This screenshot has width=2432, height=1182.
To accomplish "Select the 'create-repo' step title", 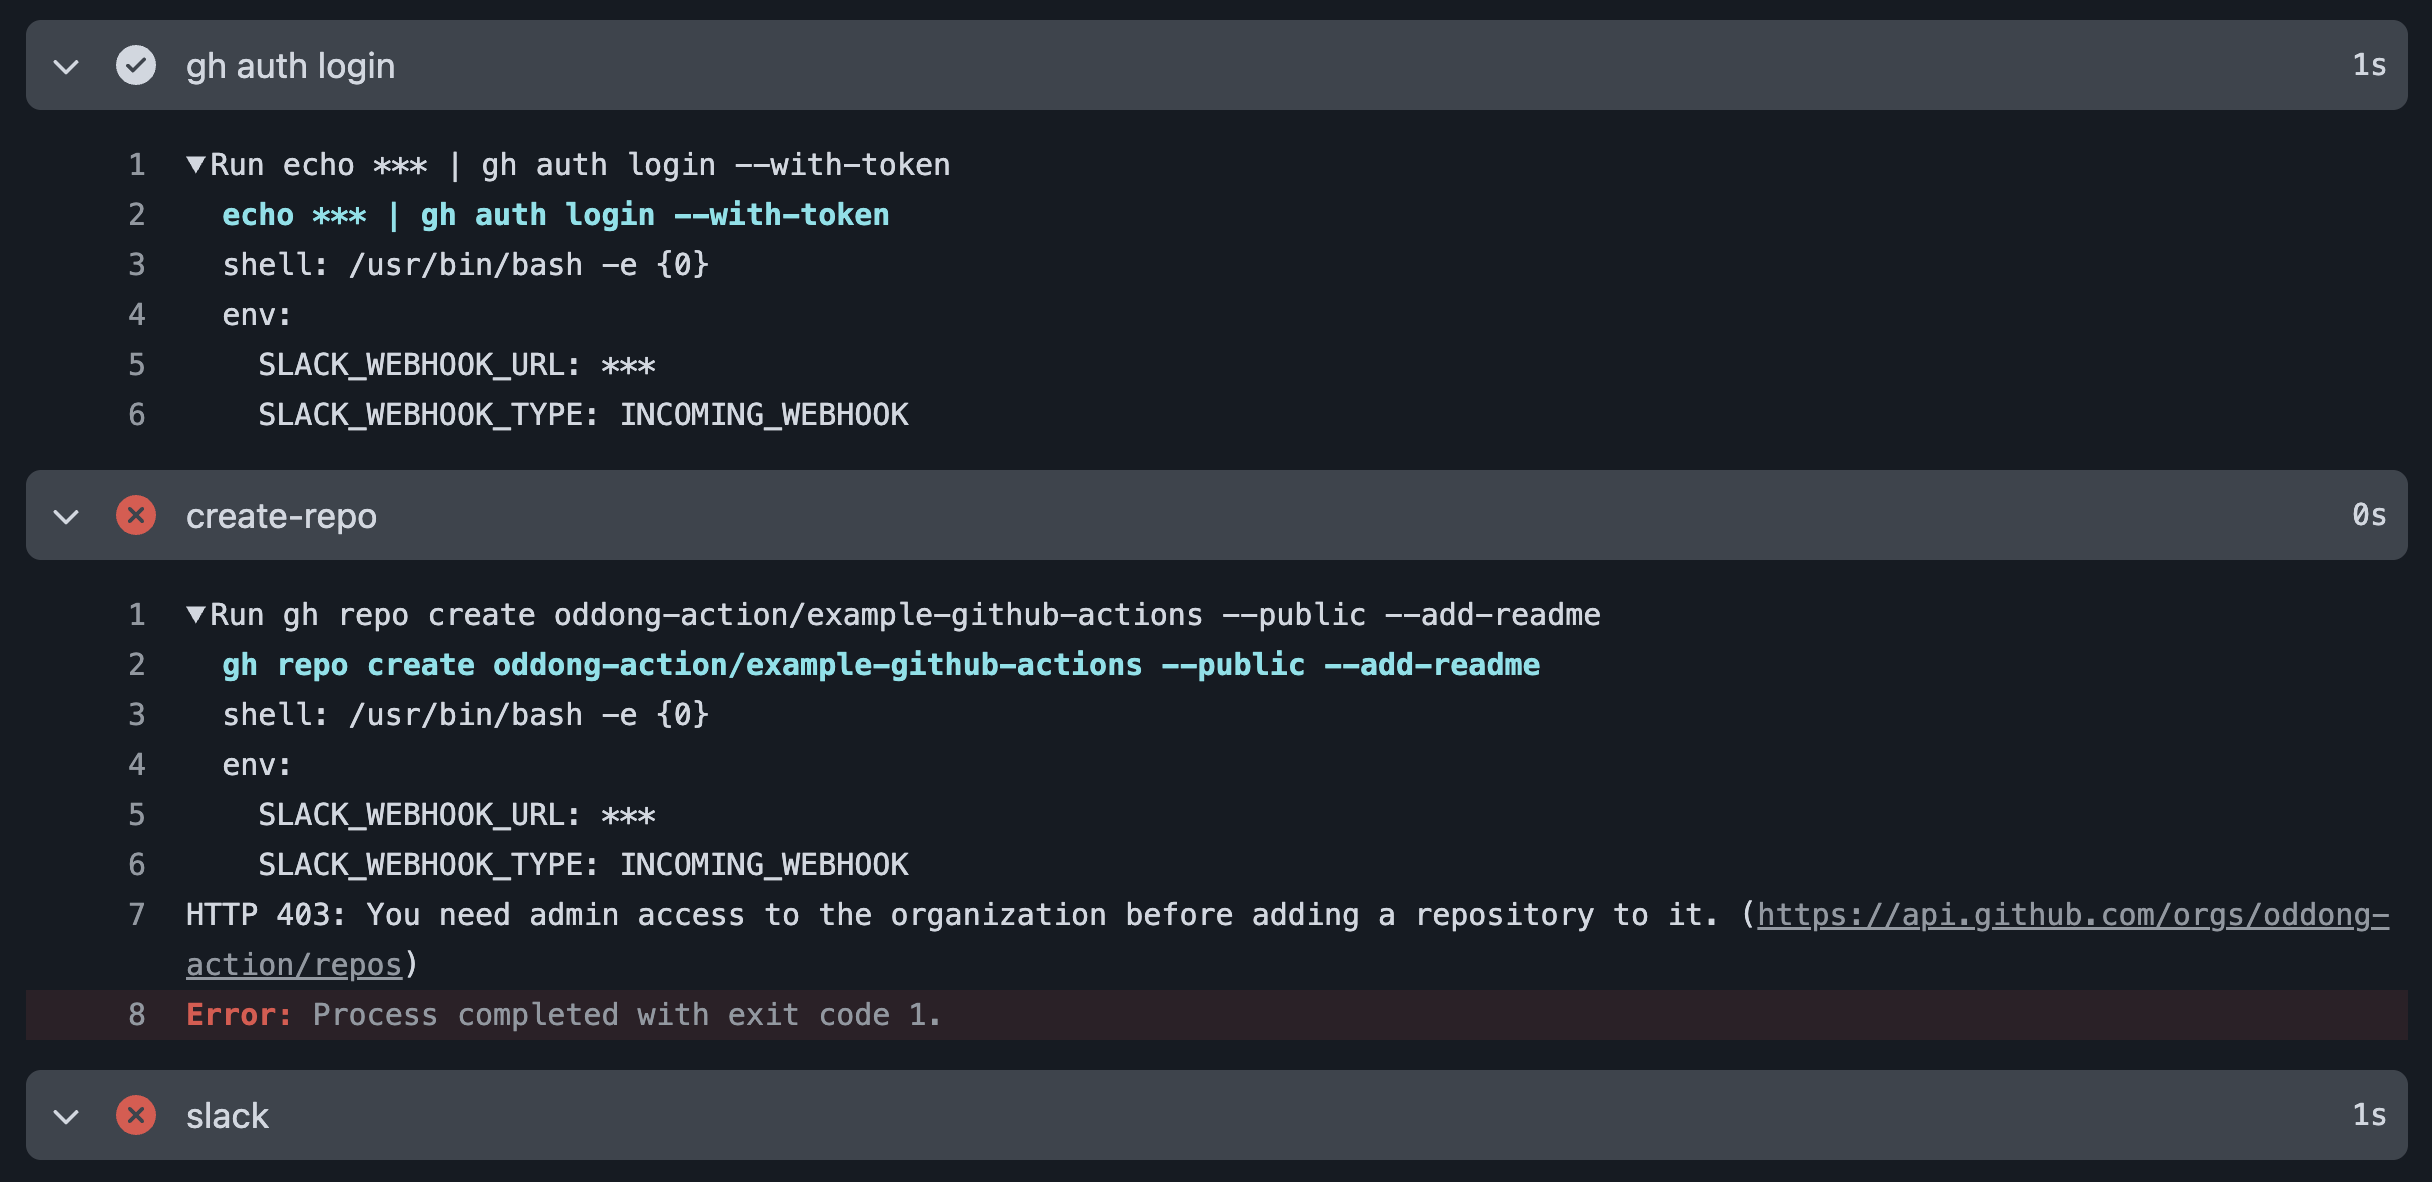I will pos(281,516).
